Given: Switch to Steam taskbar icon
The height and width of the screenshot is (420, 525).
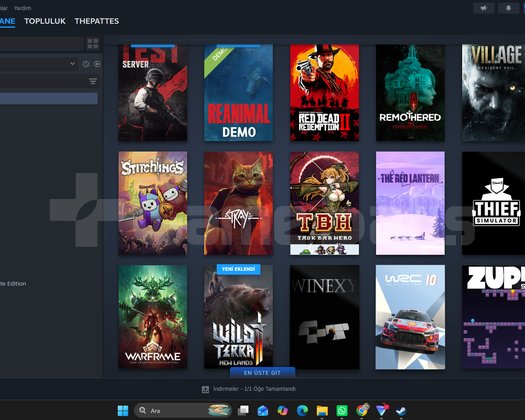Looking at the screenshot, I should coord(401,411).
